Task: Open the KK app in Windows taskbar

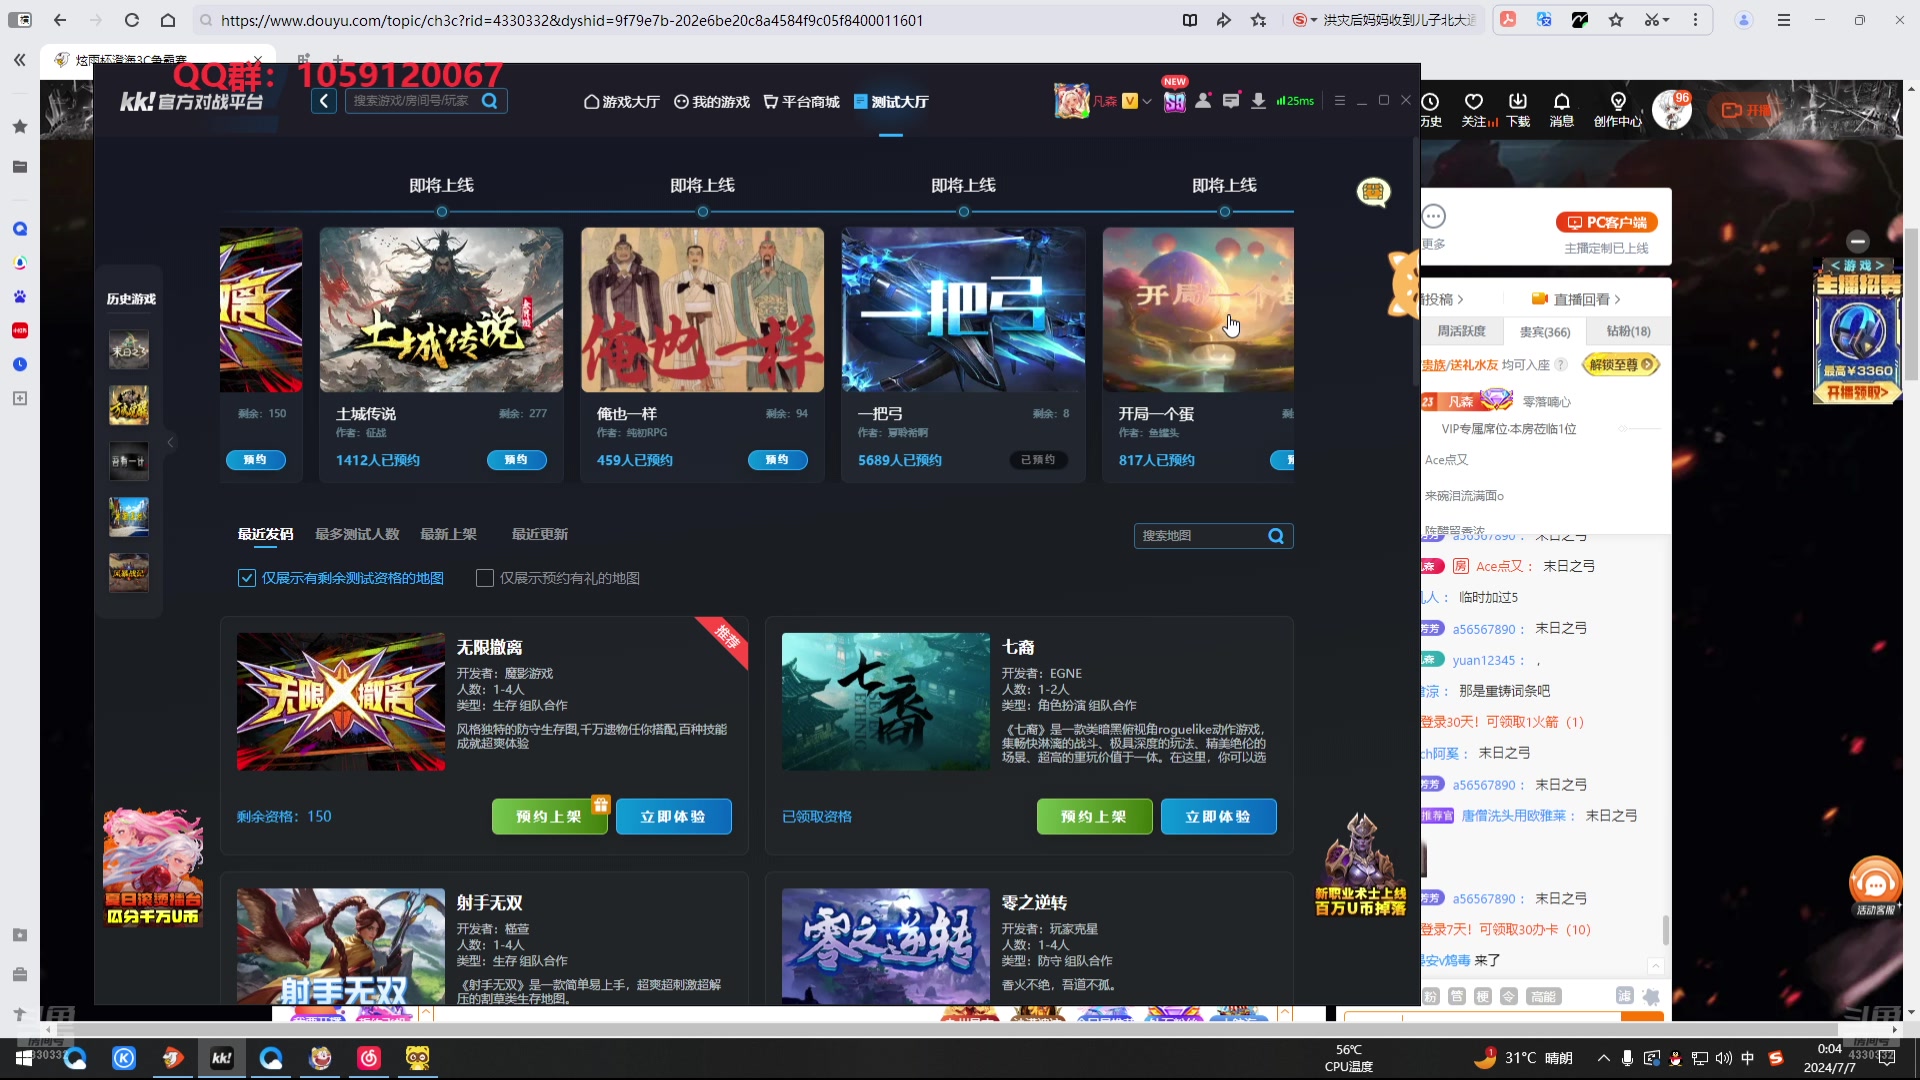Action: tap(222, 1058)
